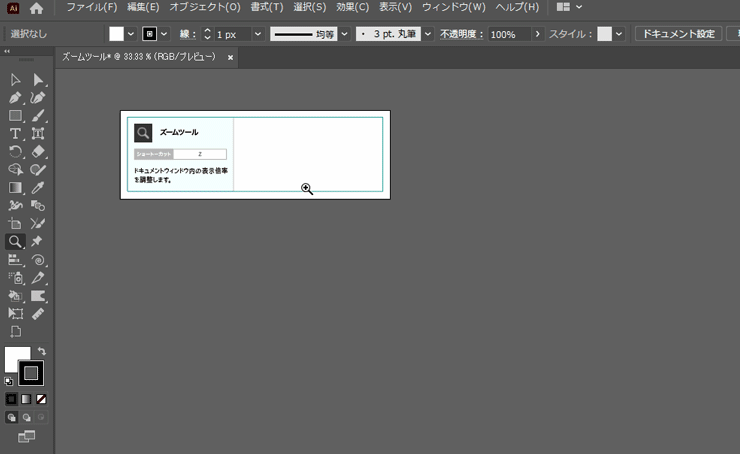Activate the Zoom tool in toolbar
This screenshot has height=454, width=740.
click(x=15, y=241)
